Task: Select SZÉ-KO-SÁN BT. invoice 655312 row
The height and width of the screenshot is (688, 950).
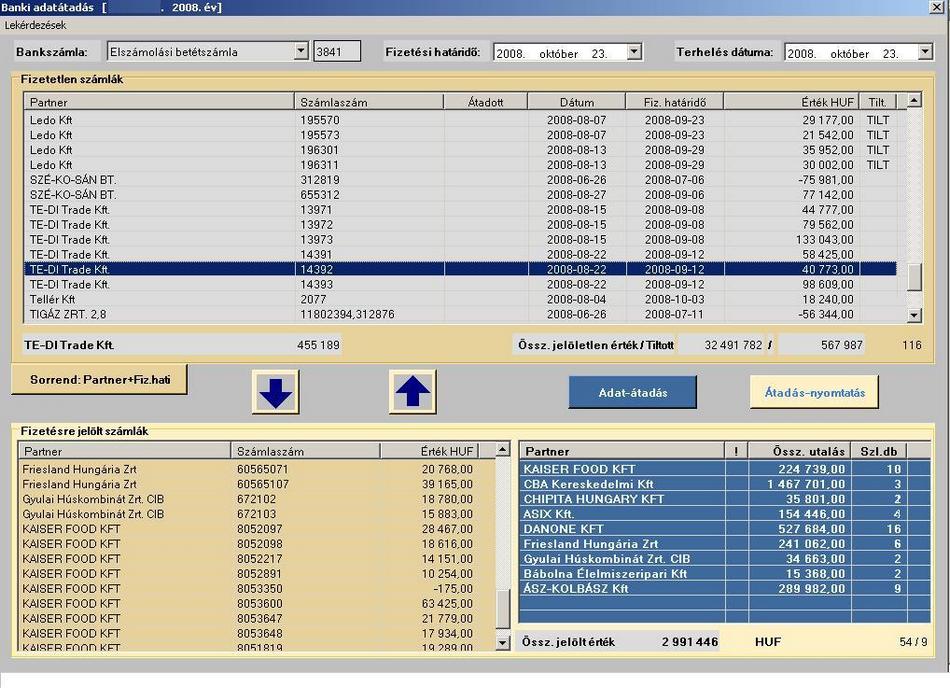Action: pyautogui.click(x=460, y=194)
